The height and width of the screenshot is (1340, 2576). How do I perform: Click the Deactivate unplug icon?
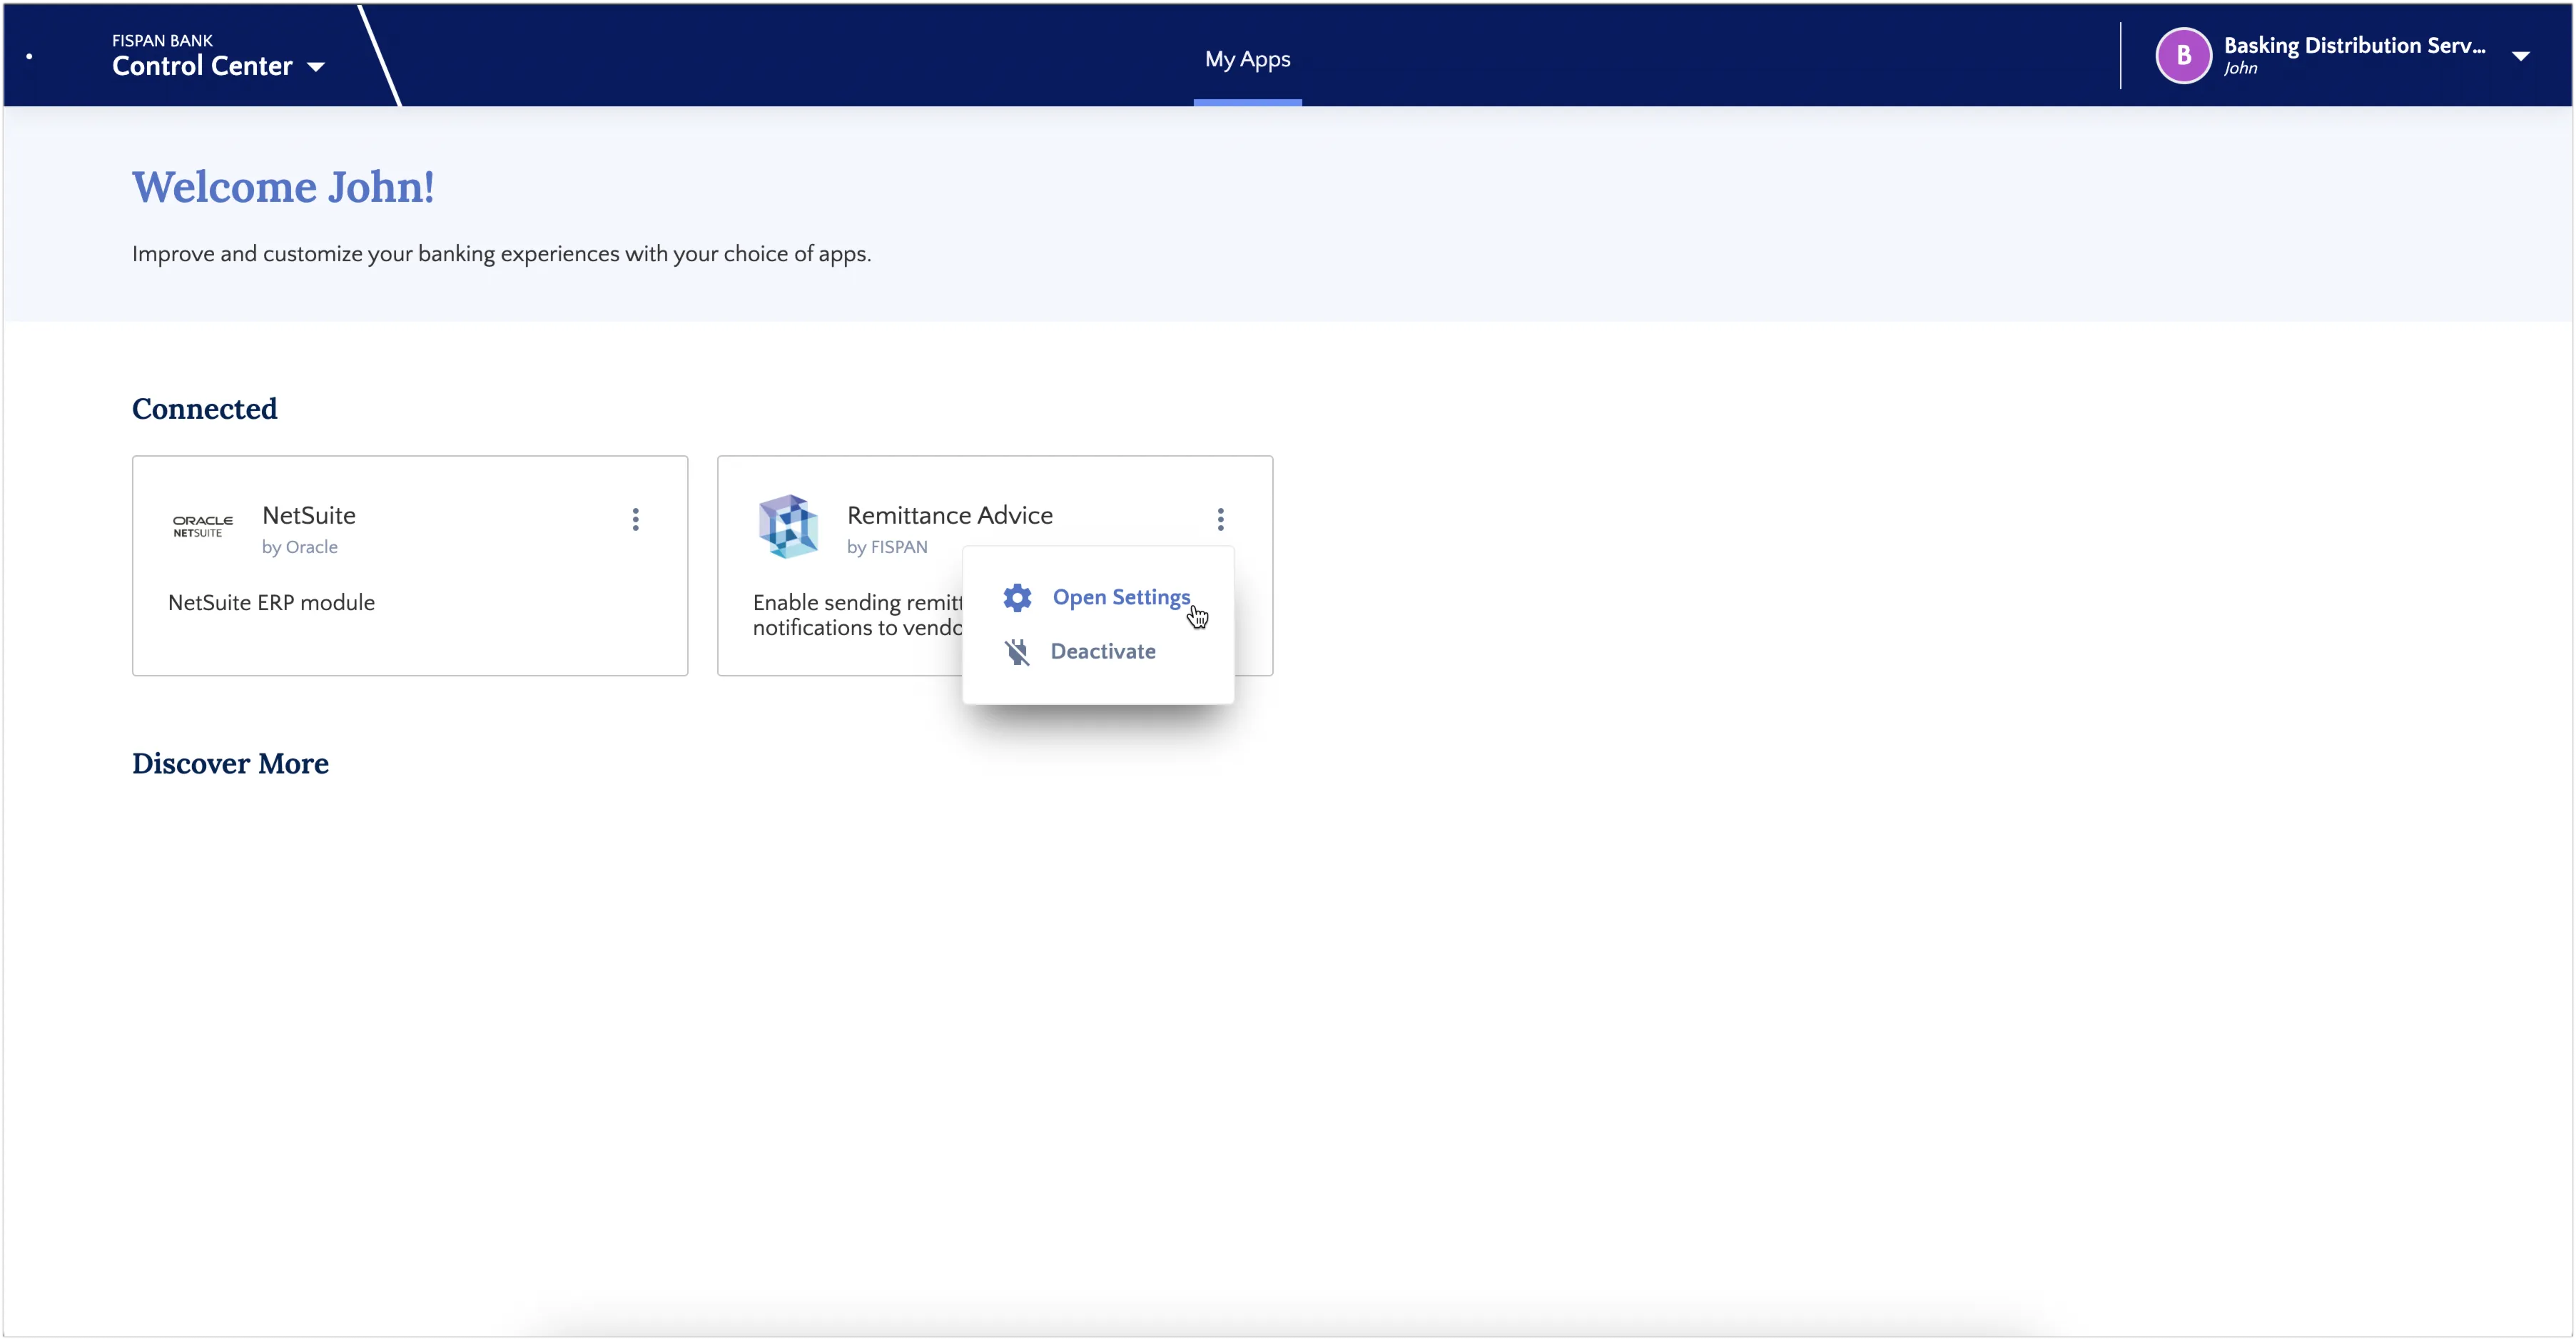(1017, 652)
